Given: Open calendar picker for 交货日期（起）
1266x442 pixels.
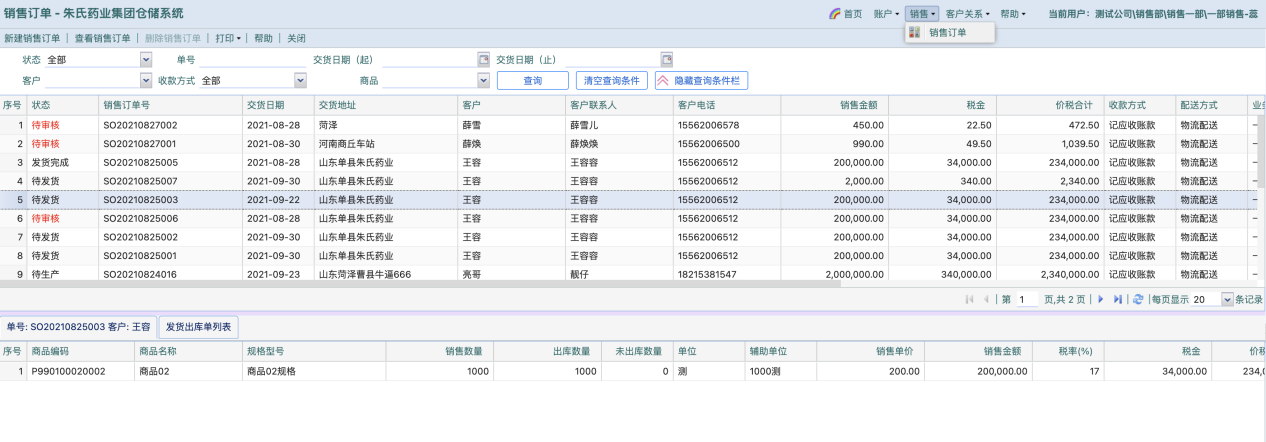Looking at the screenshot, I should (484, 59).
